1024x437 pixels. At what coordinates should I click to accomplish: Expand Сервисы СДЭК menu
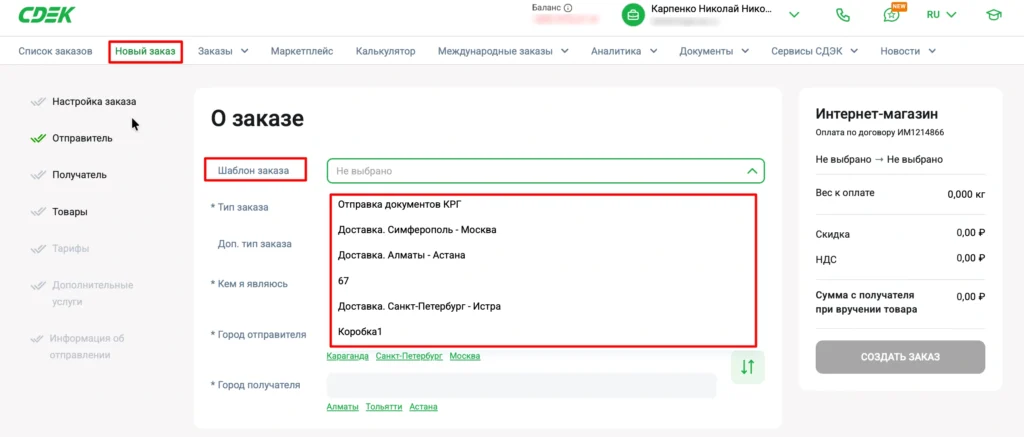pos(814,51)
